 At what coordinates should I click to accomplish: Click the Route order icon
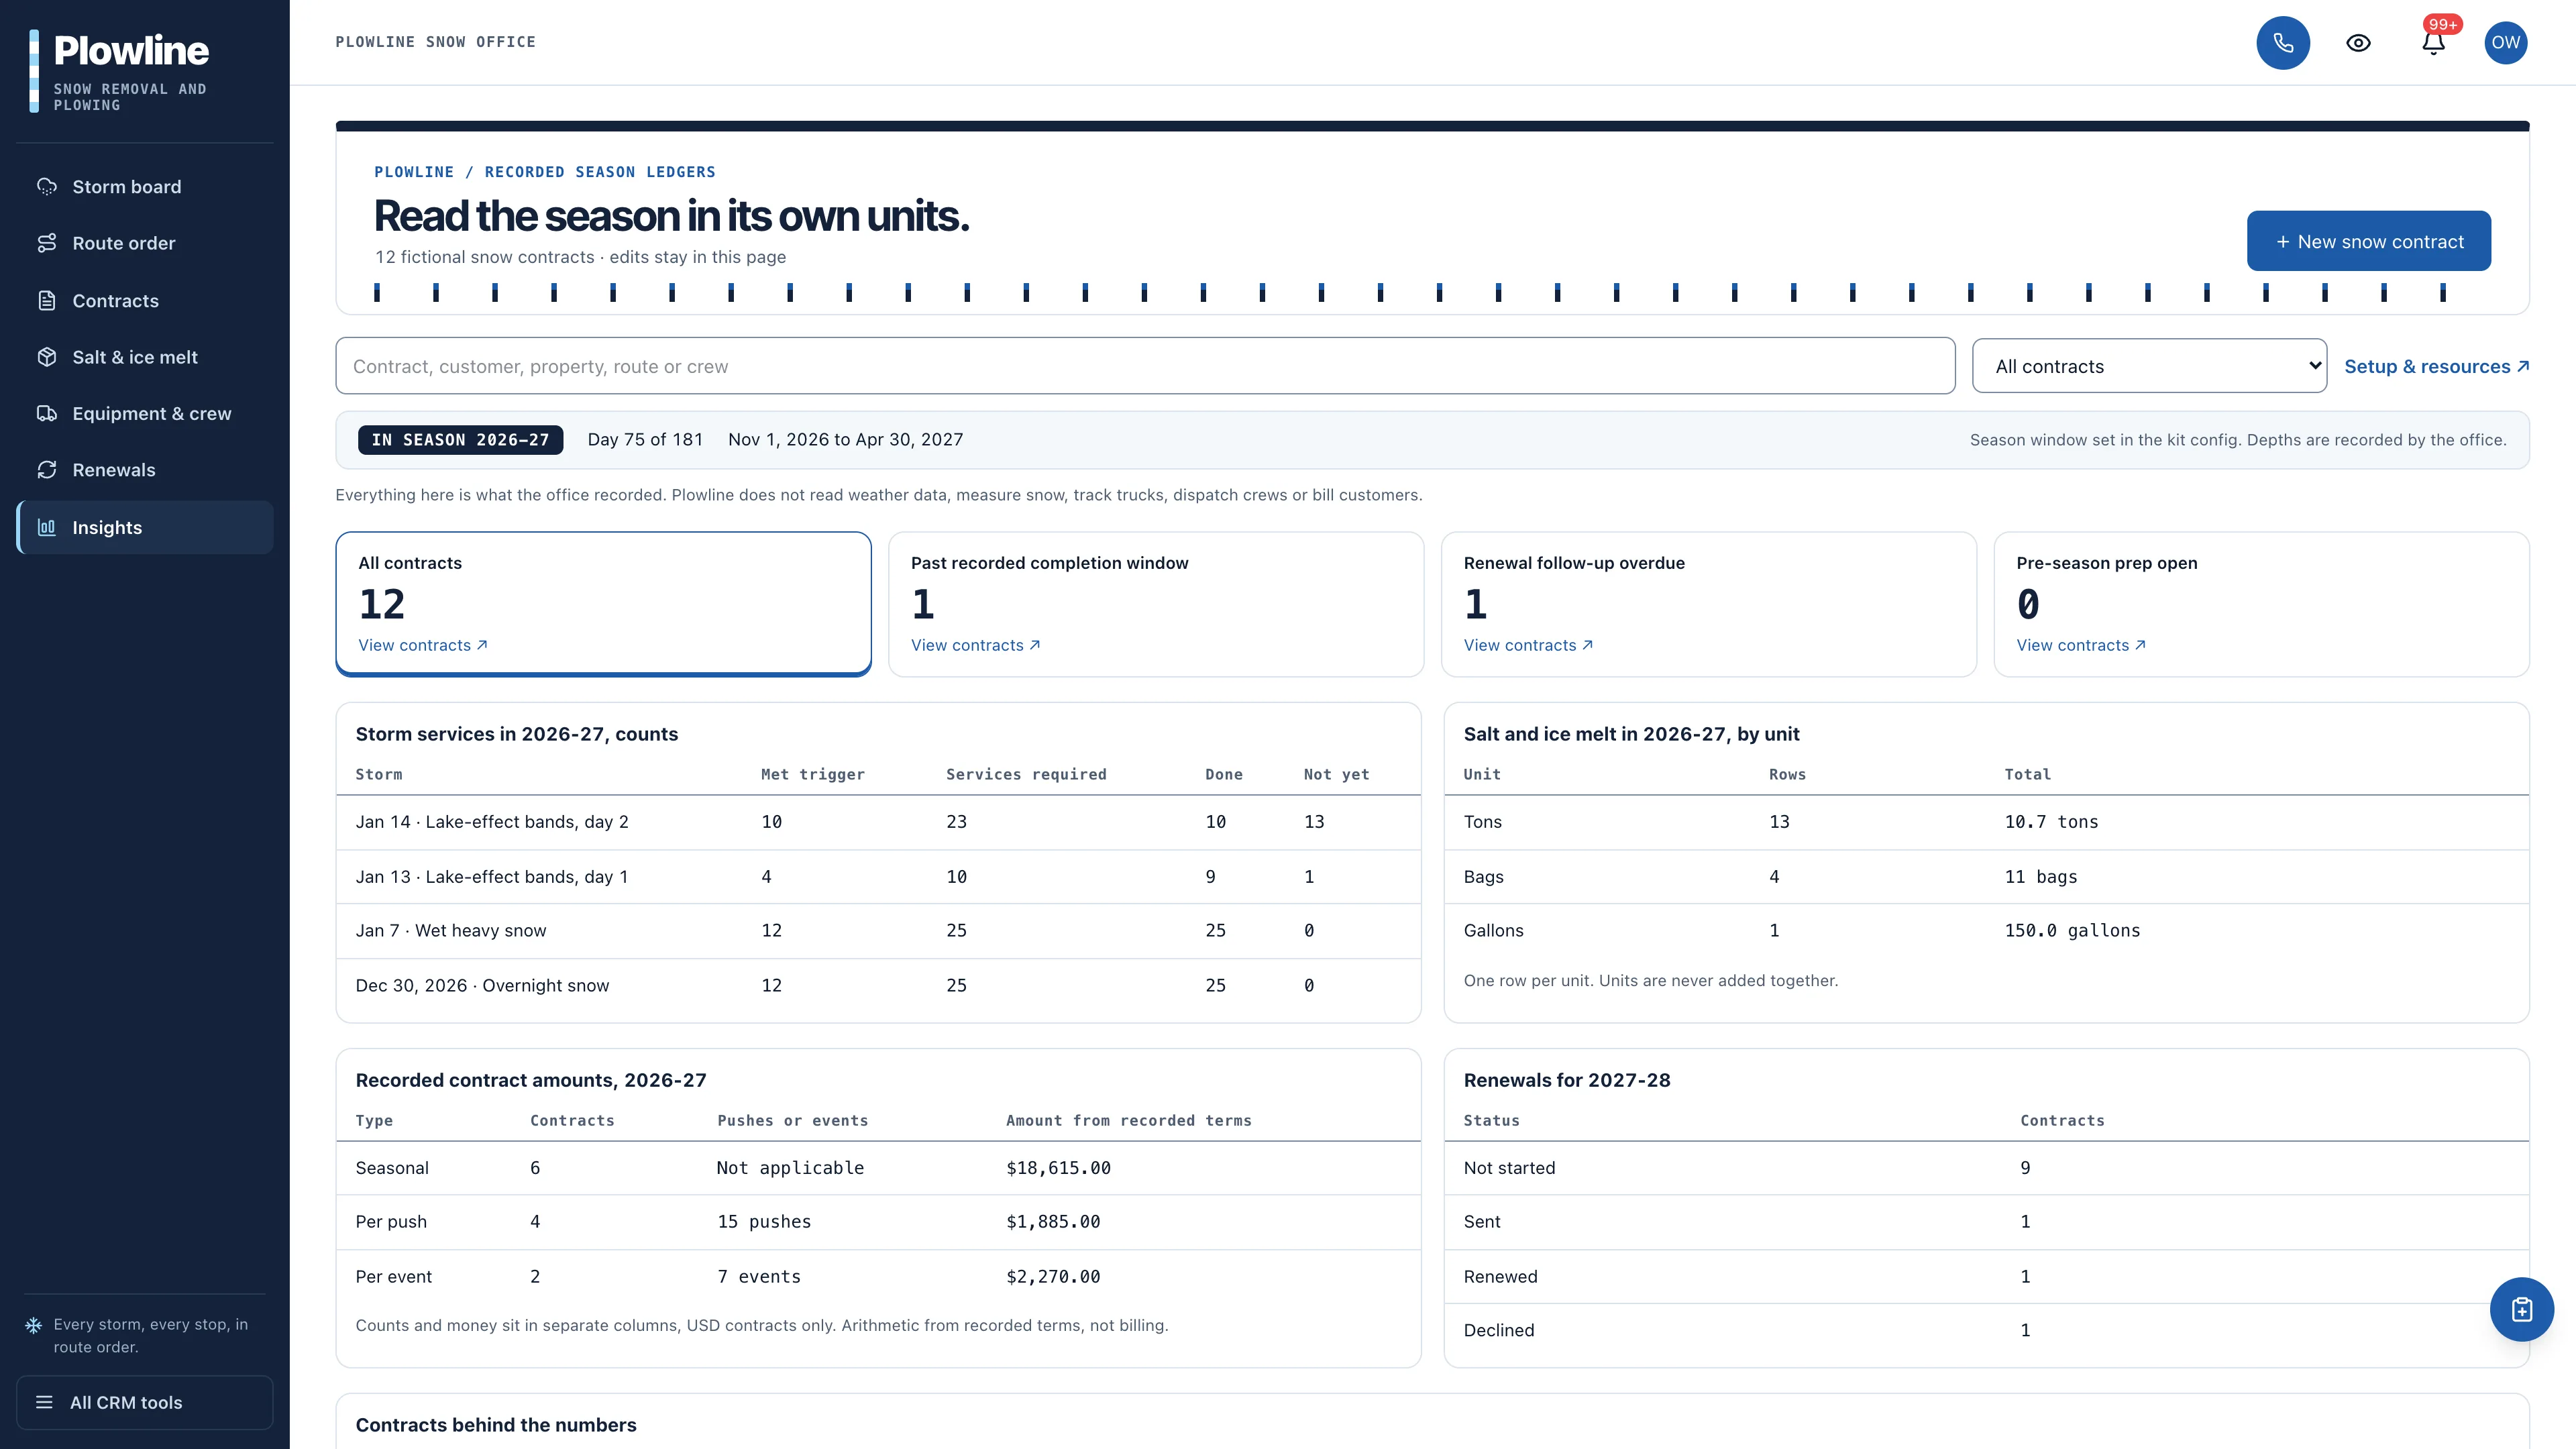[47, 243]
